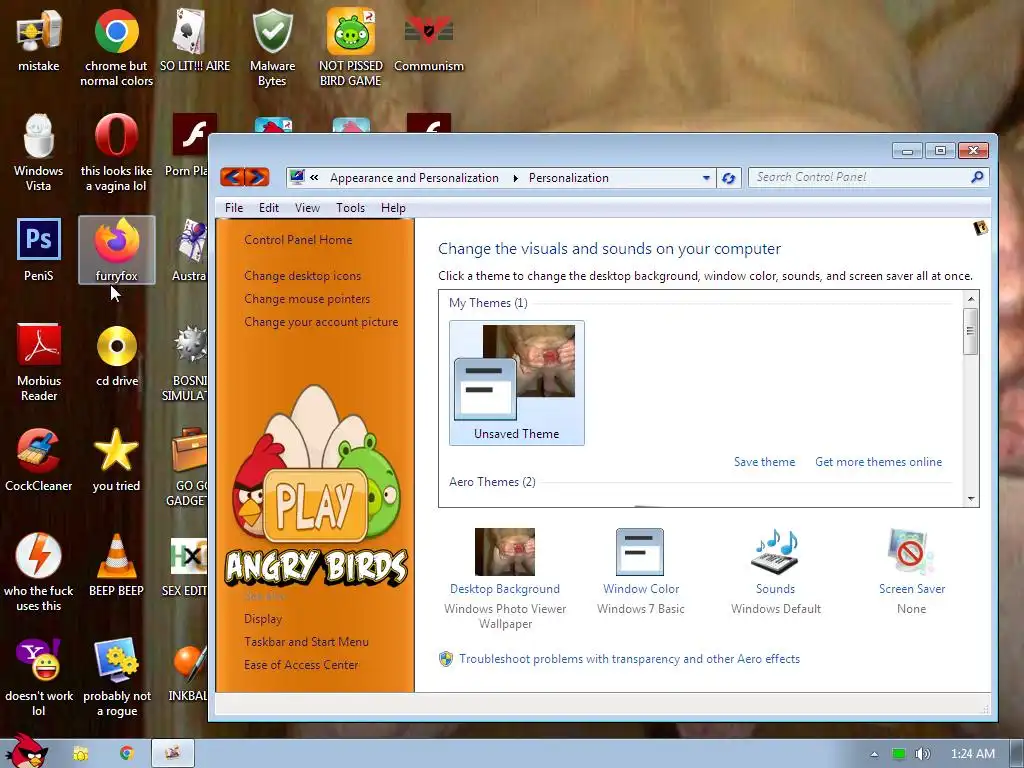Open the 'SO LIT!!! AIRE' card icon
This screenshot has width=1024, height=768.
[x=195, y=39]
